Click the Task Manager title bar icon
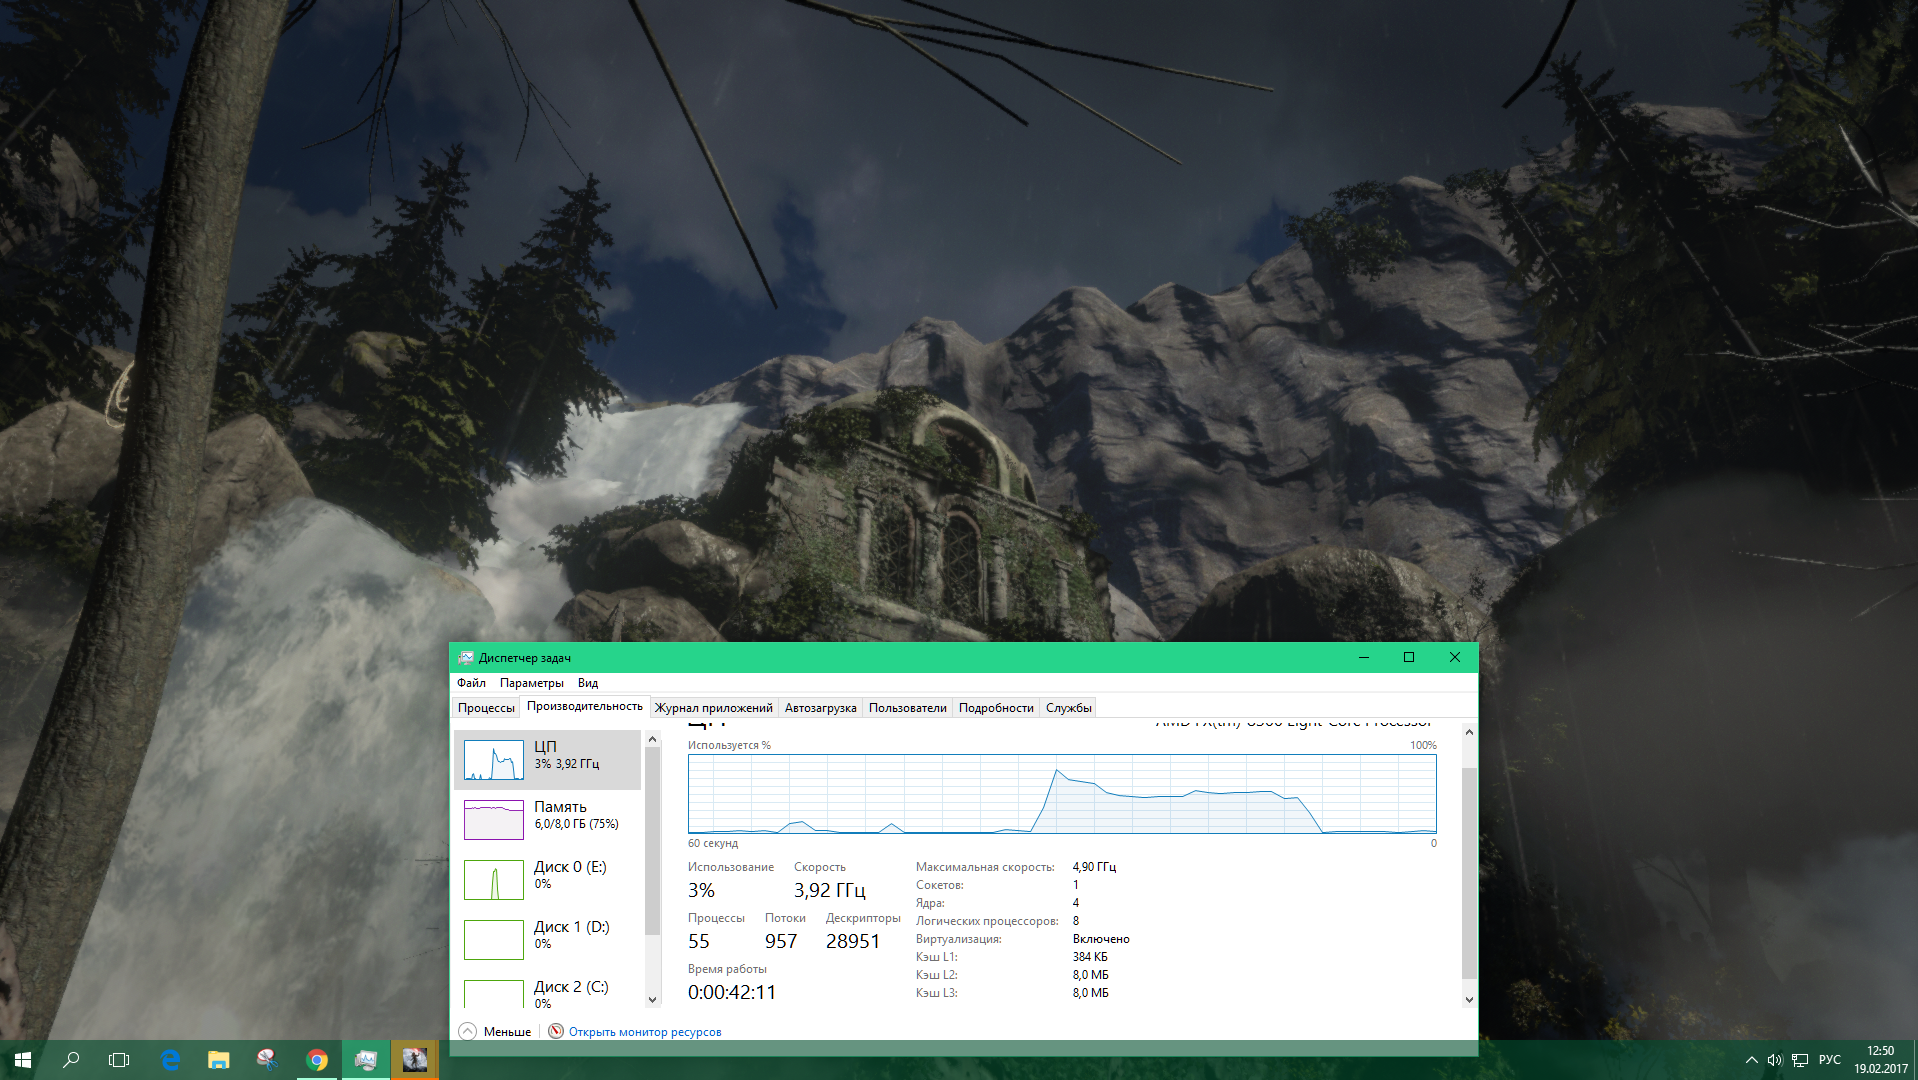This screenshot has width=1918, height=1080. point(465,657)
